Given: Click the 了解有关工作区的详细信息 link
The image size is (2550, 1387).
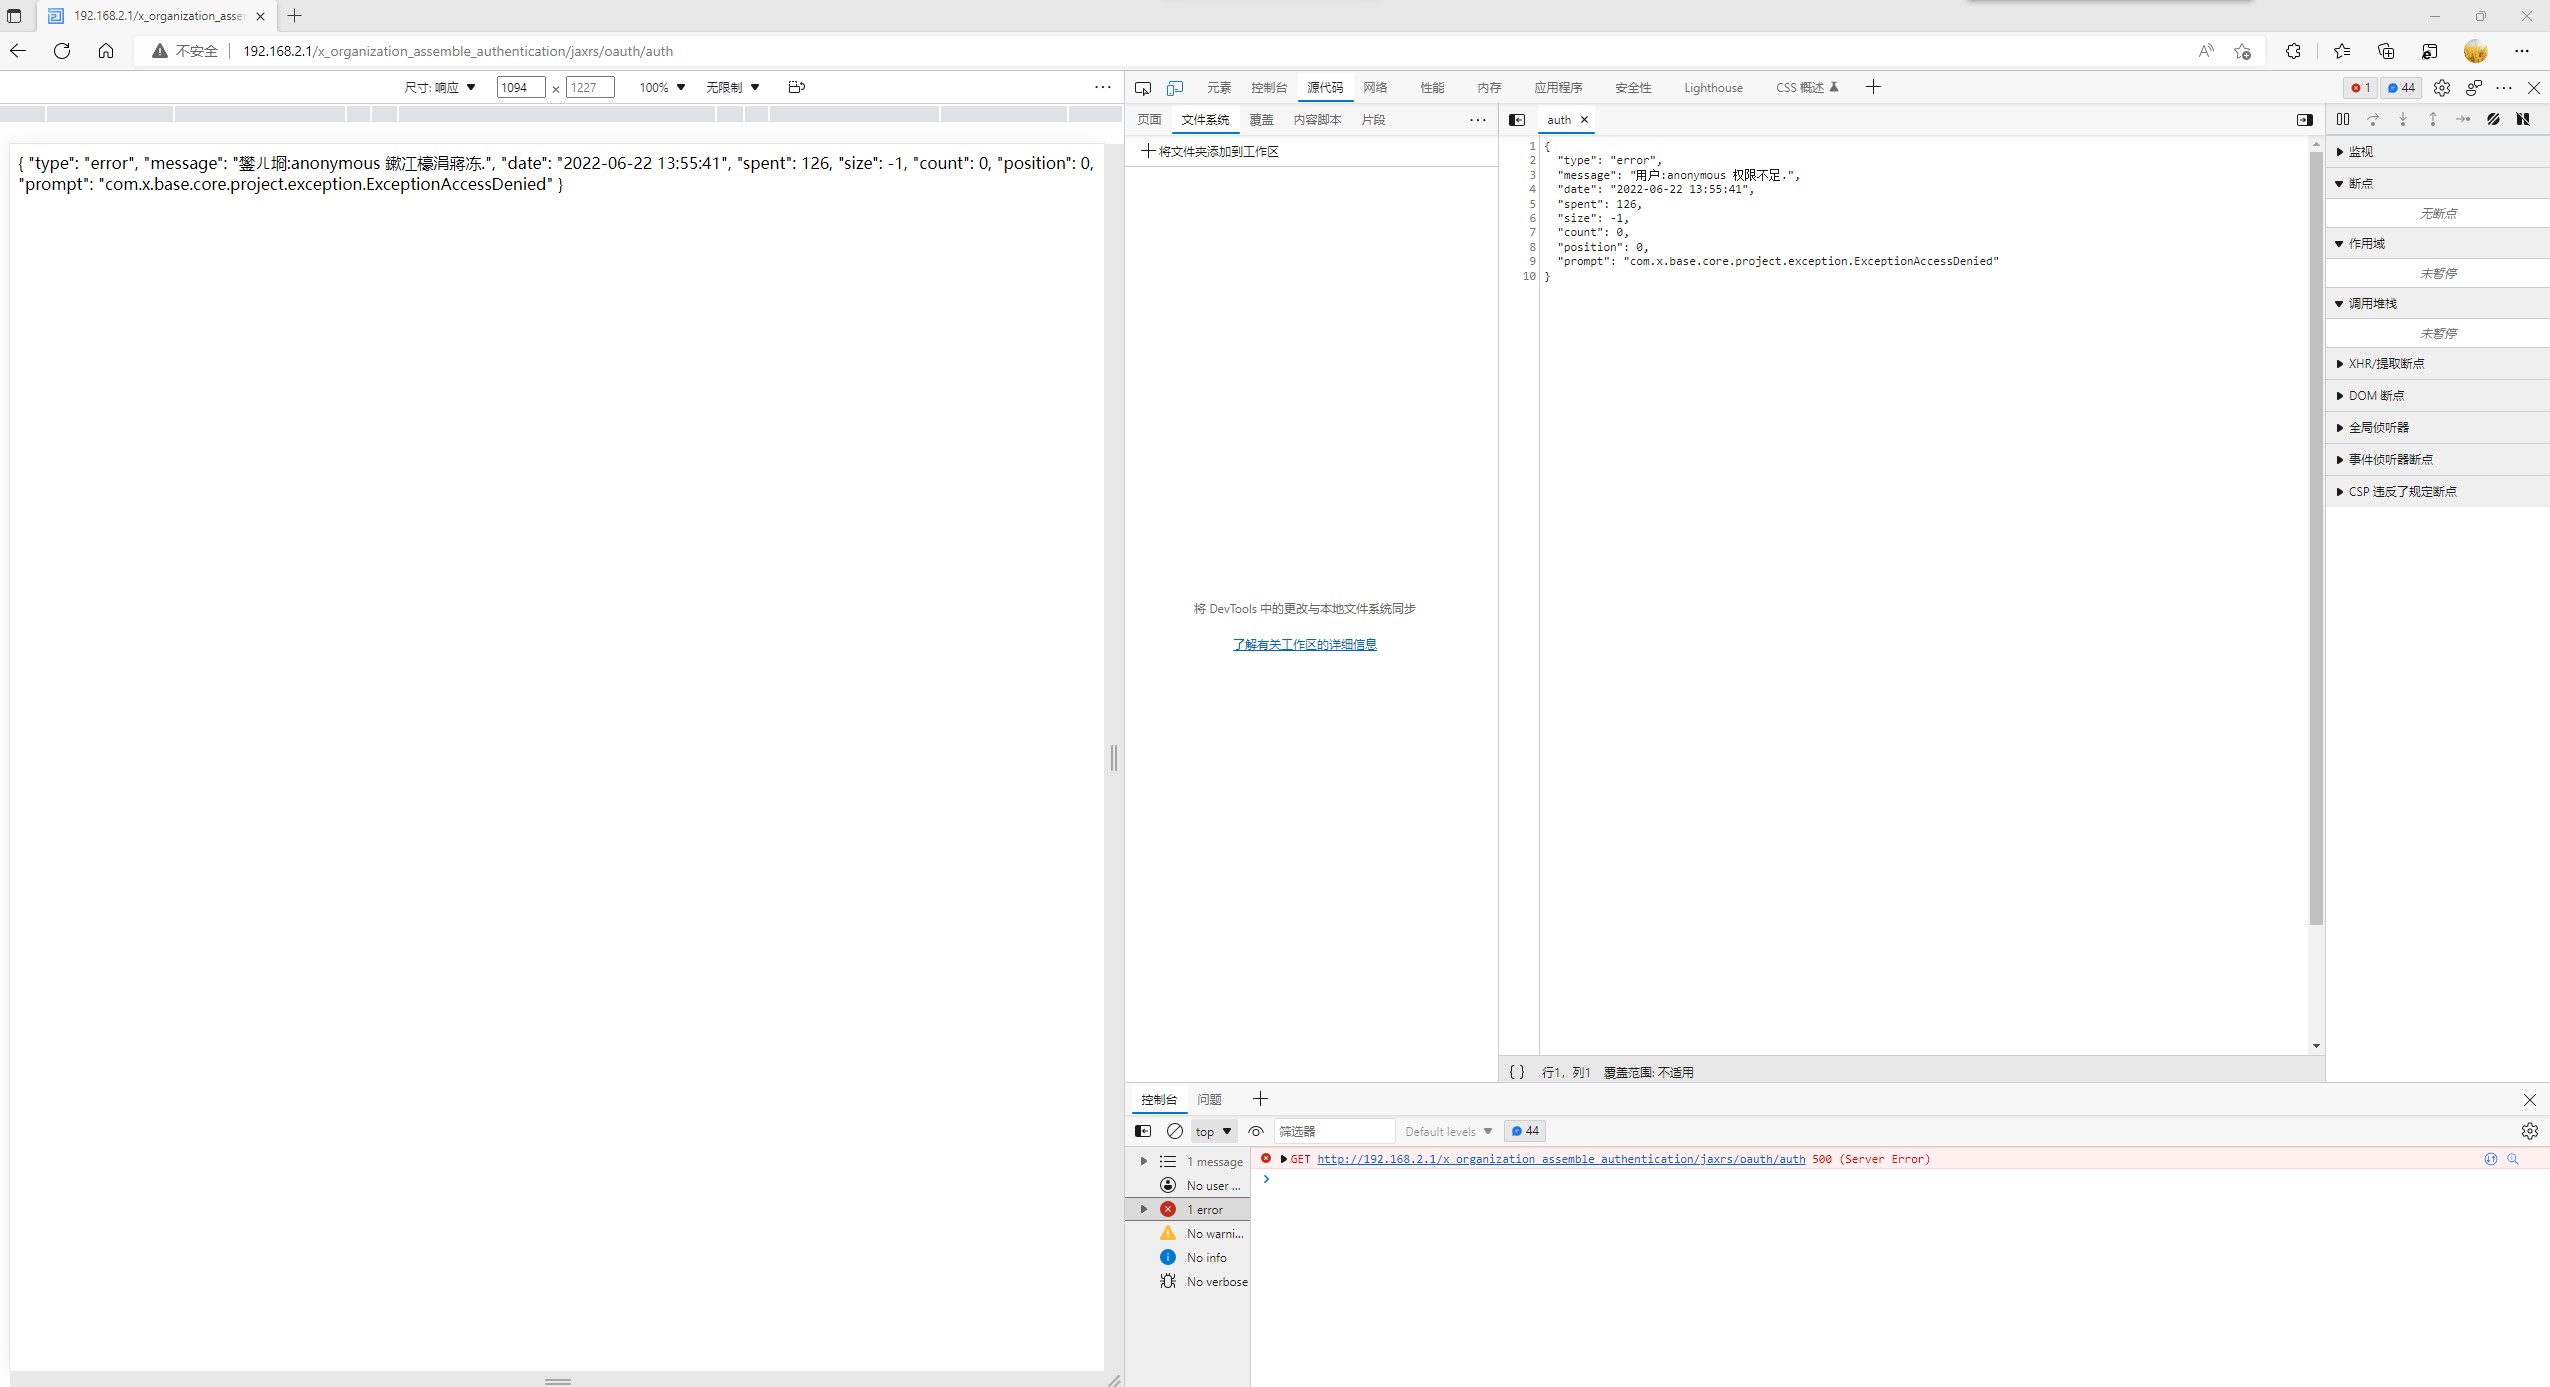Looking at the screenshot, I should click(1304, 645).
